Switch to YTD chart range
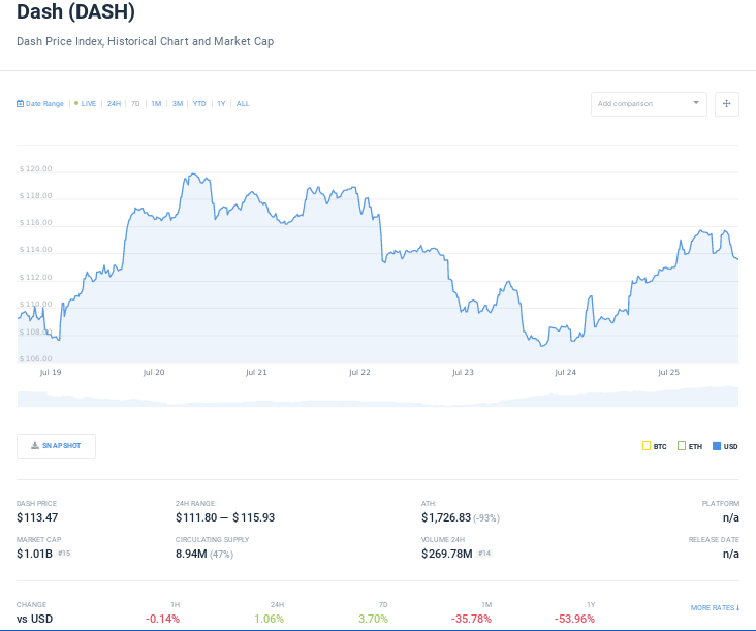This screenshot has width=756, height=631. [x=199, y=104]
